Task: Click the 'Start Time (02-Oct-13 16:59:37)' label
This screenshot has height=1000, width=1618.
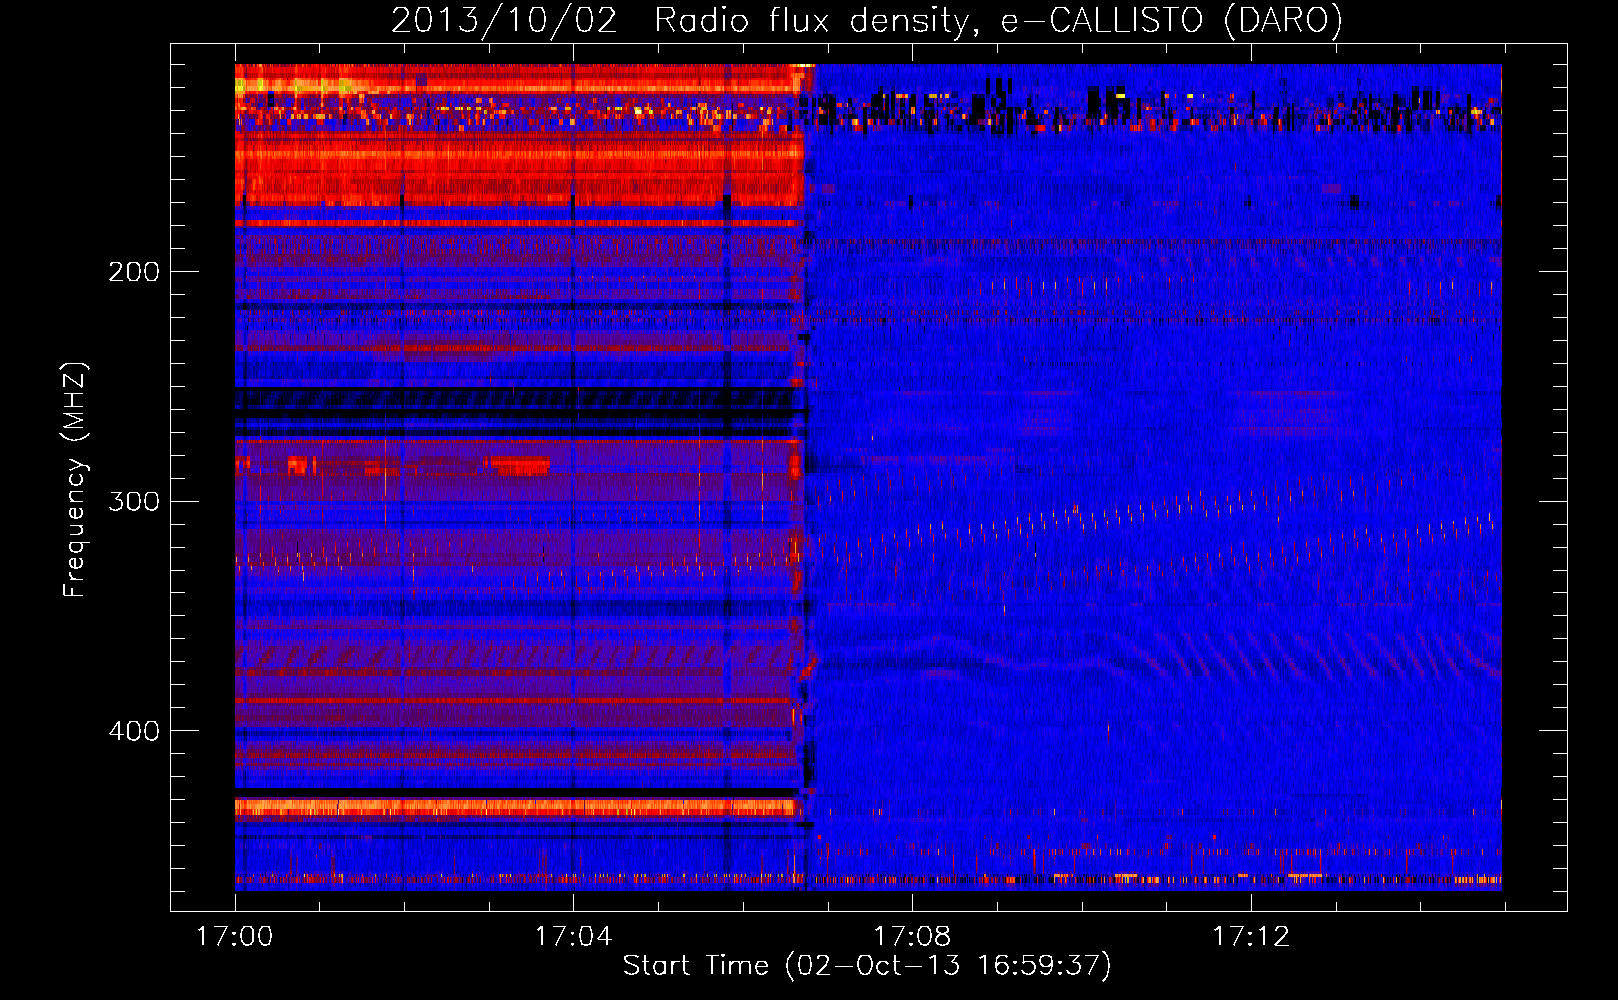Action: pyautogui.click(x=867, y=966)
